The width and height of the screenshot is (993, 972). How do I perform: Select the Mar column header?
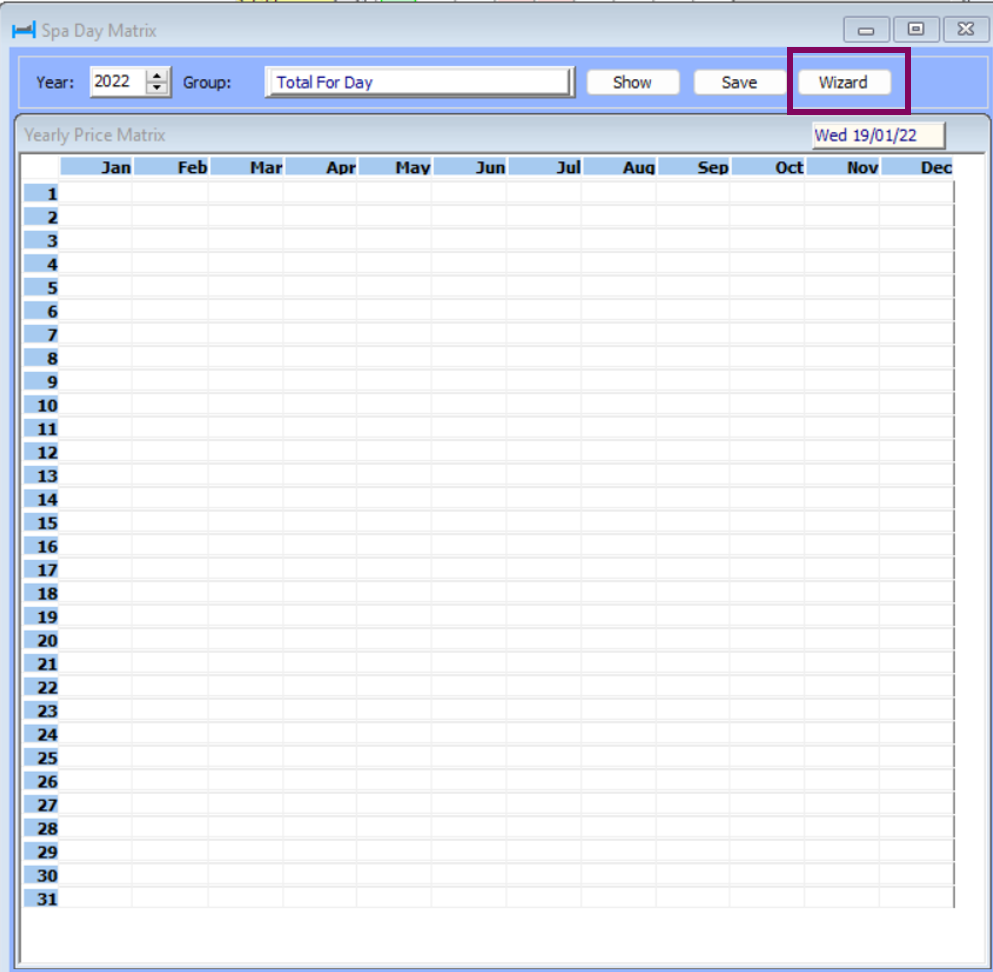[x=246, y=167]
